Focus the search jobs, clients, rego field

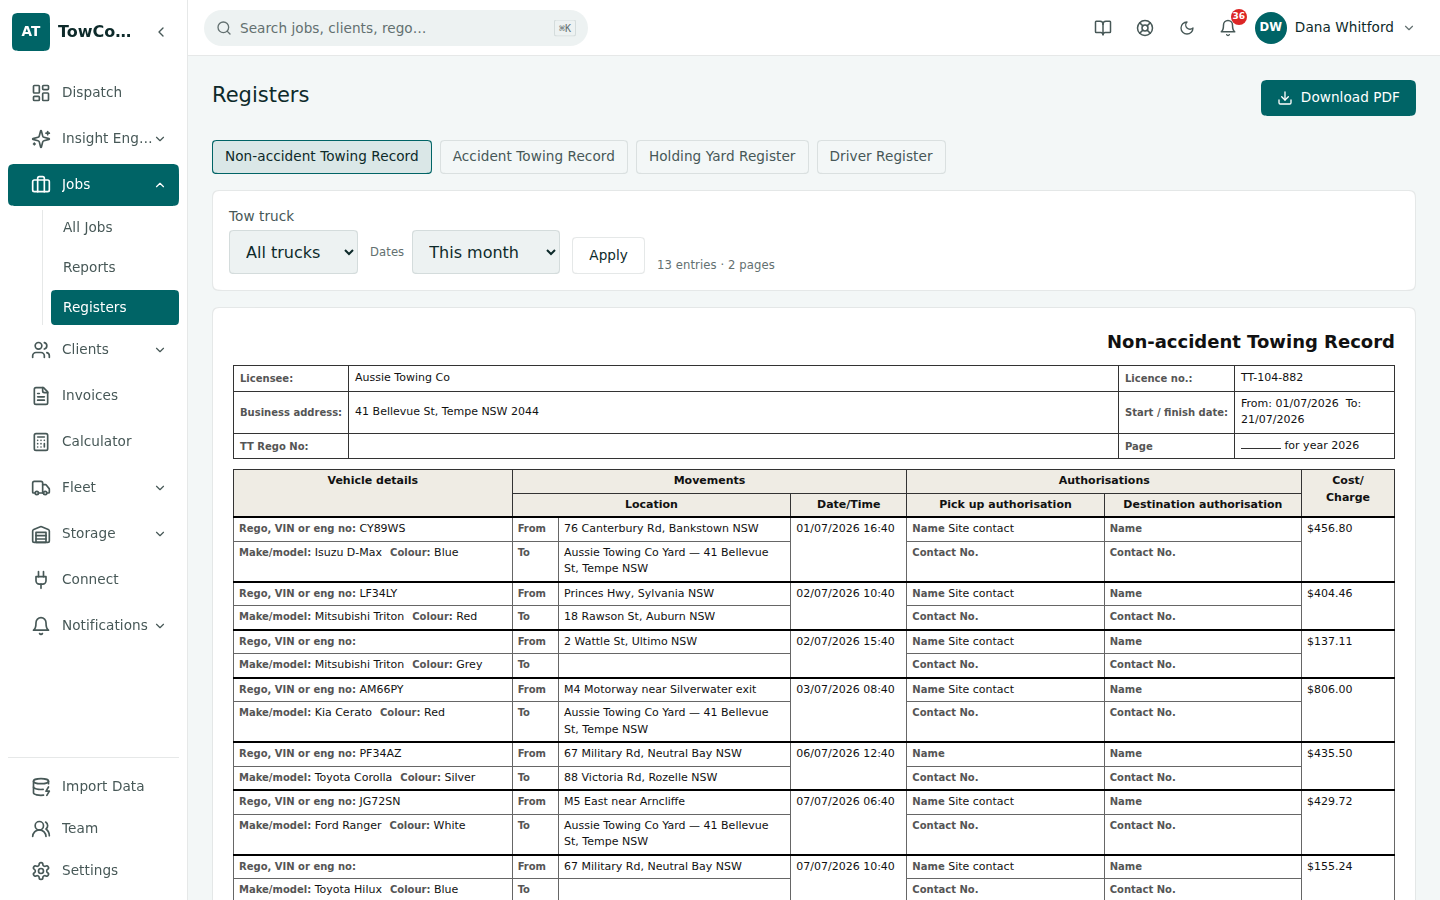395,28
